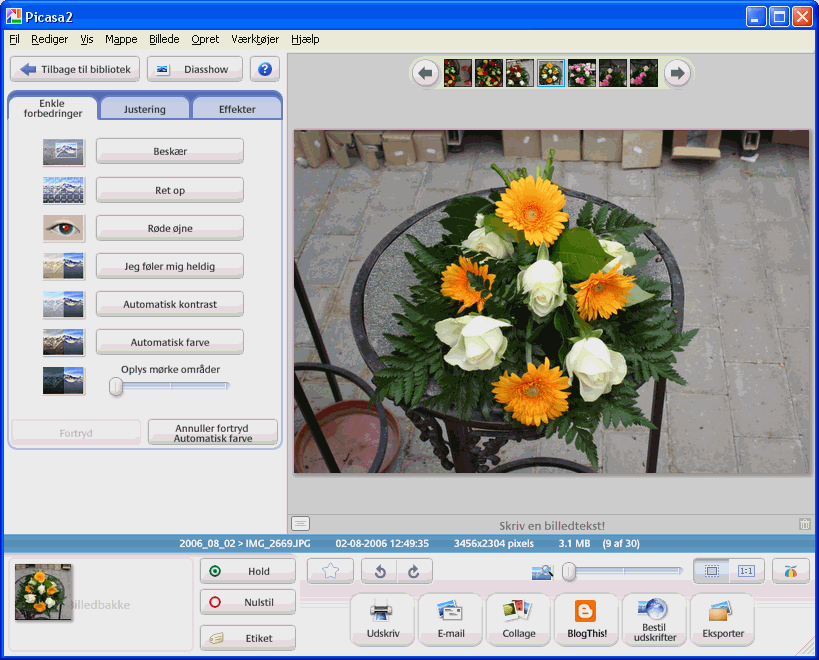Rotate the image counter-clockwise
Screen dimensions: 819x660
point(380,571)
